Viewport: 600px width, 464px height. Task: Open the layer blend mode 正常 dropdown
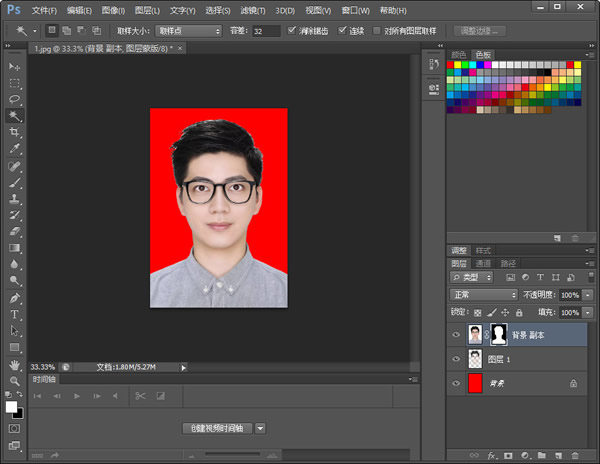[x=483, y=295]
